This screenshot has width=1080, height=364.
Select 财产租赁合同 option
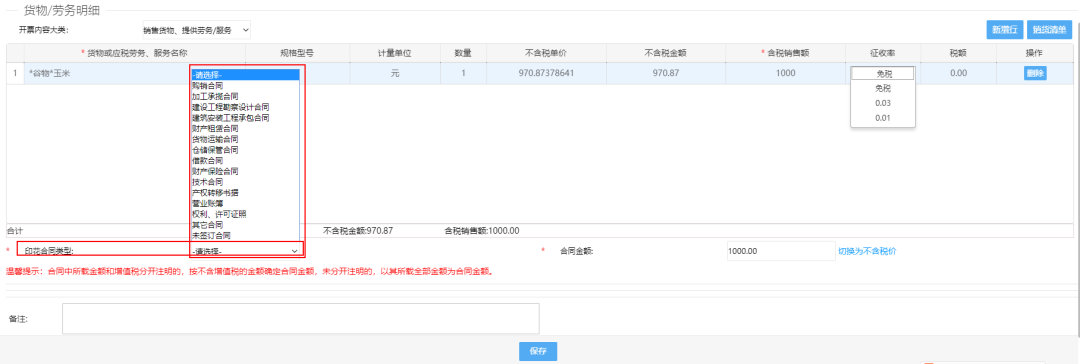[215, 128]
